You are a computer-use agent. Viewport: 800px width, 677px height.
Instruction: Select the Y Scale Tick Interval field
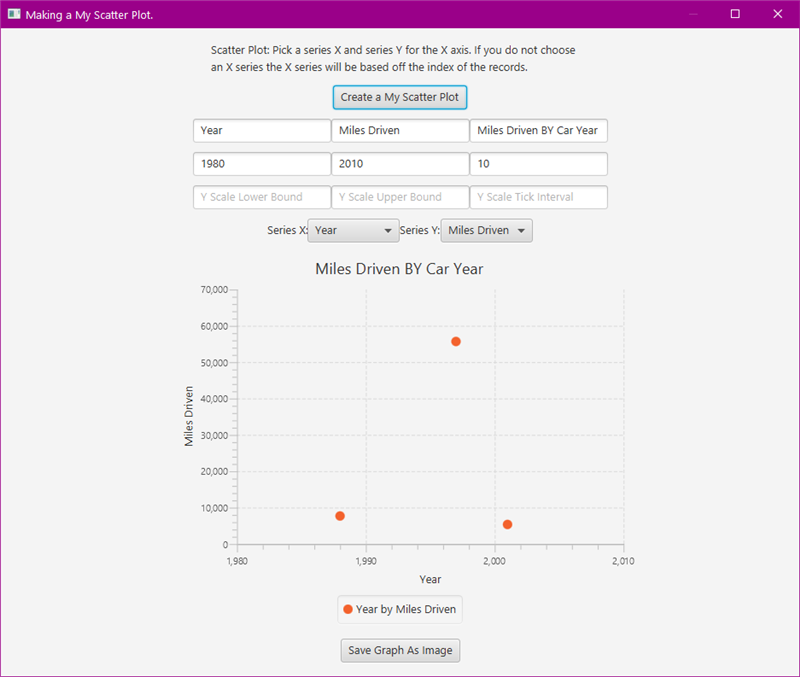click(538, 197)
